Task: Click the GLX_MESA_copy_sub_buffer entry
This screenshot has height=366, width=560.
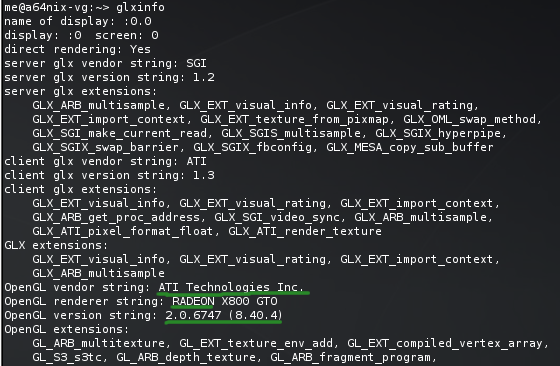Action: [410, 147]
